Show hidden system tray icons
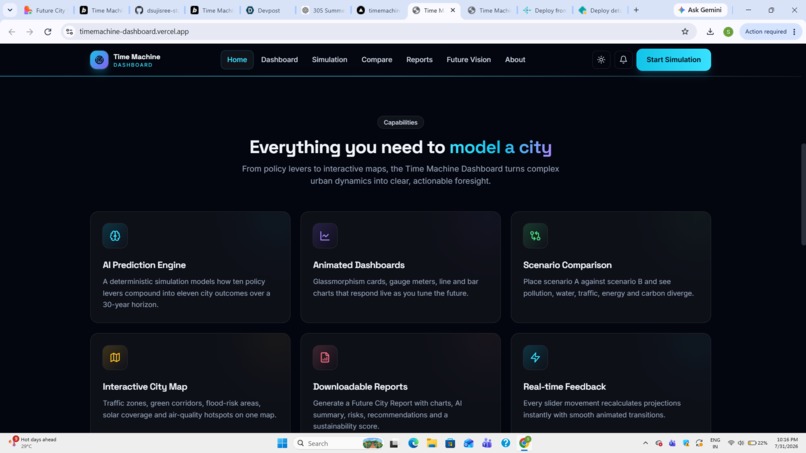This screenshot has width=806, height=453. tap(645, 443)
